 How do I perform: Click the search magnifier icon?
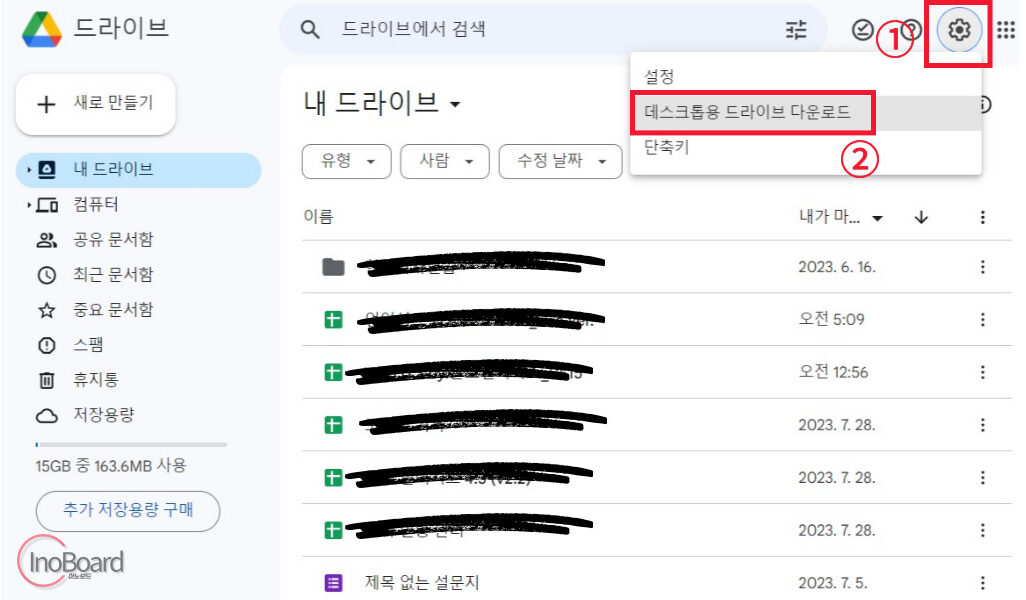310,29
